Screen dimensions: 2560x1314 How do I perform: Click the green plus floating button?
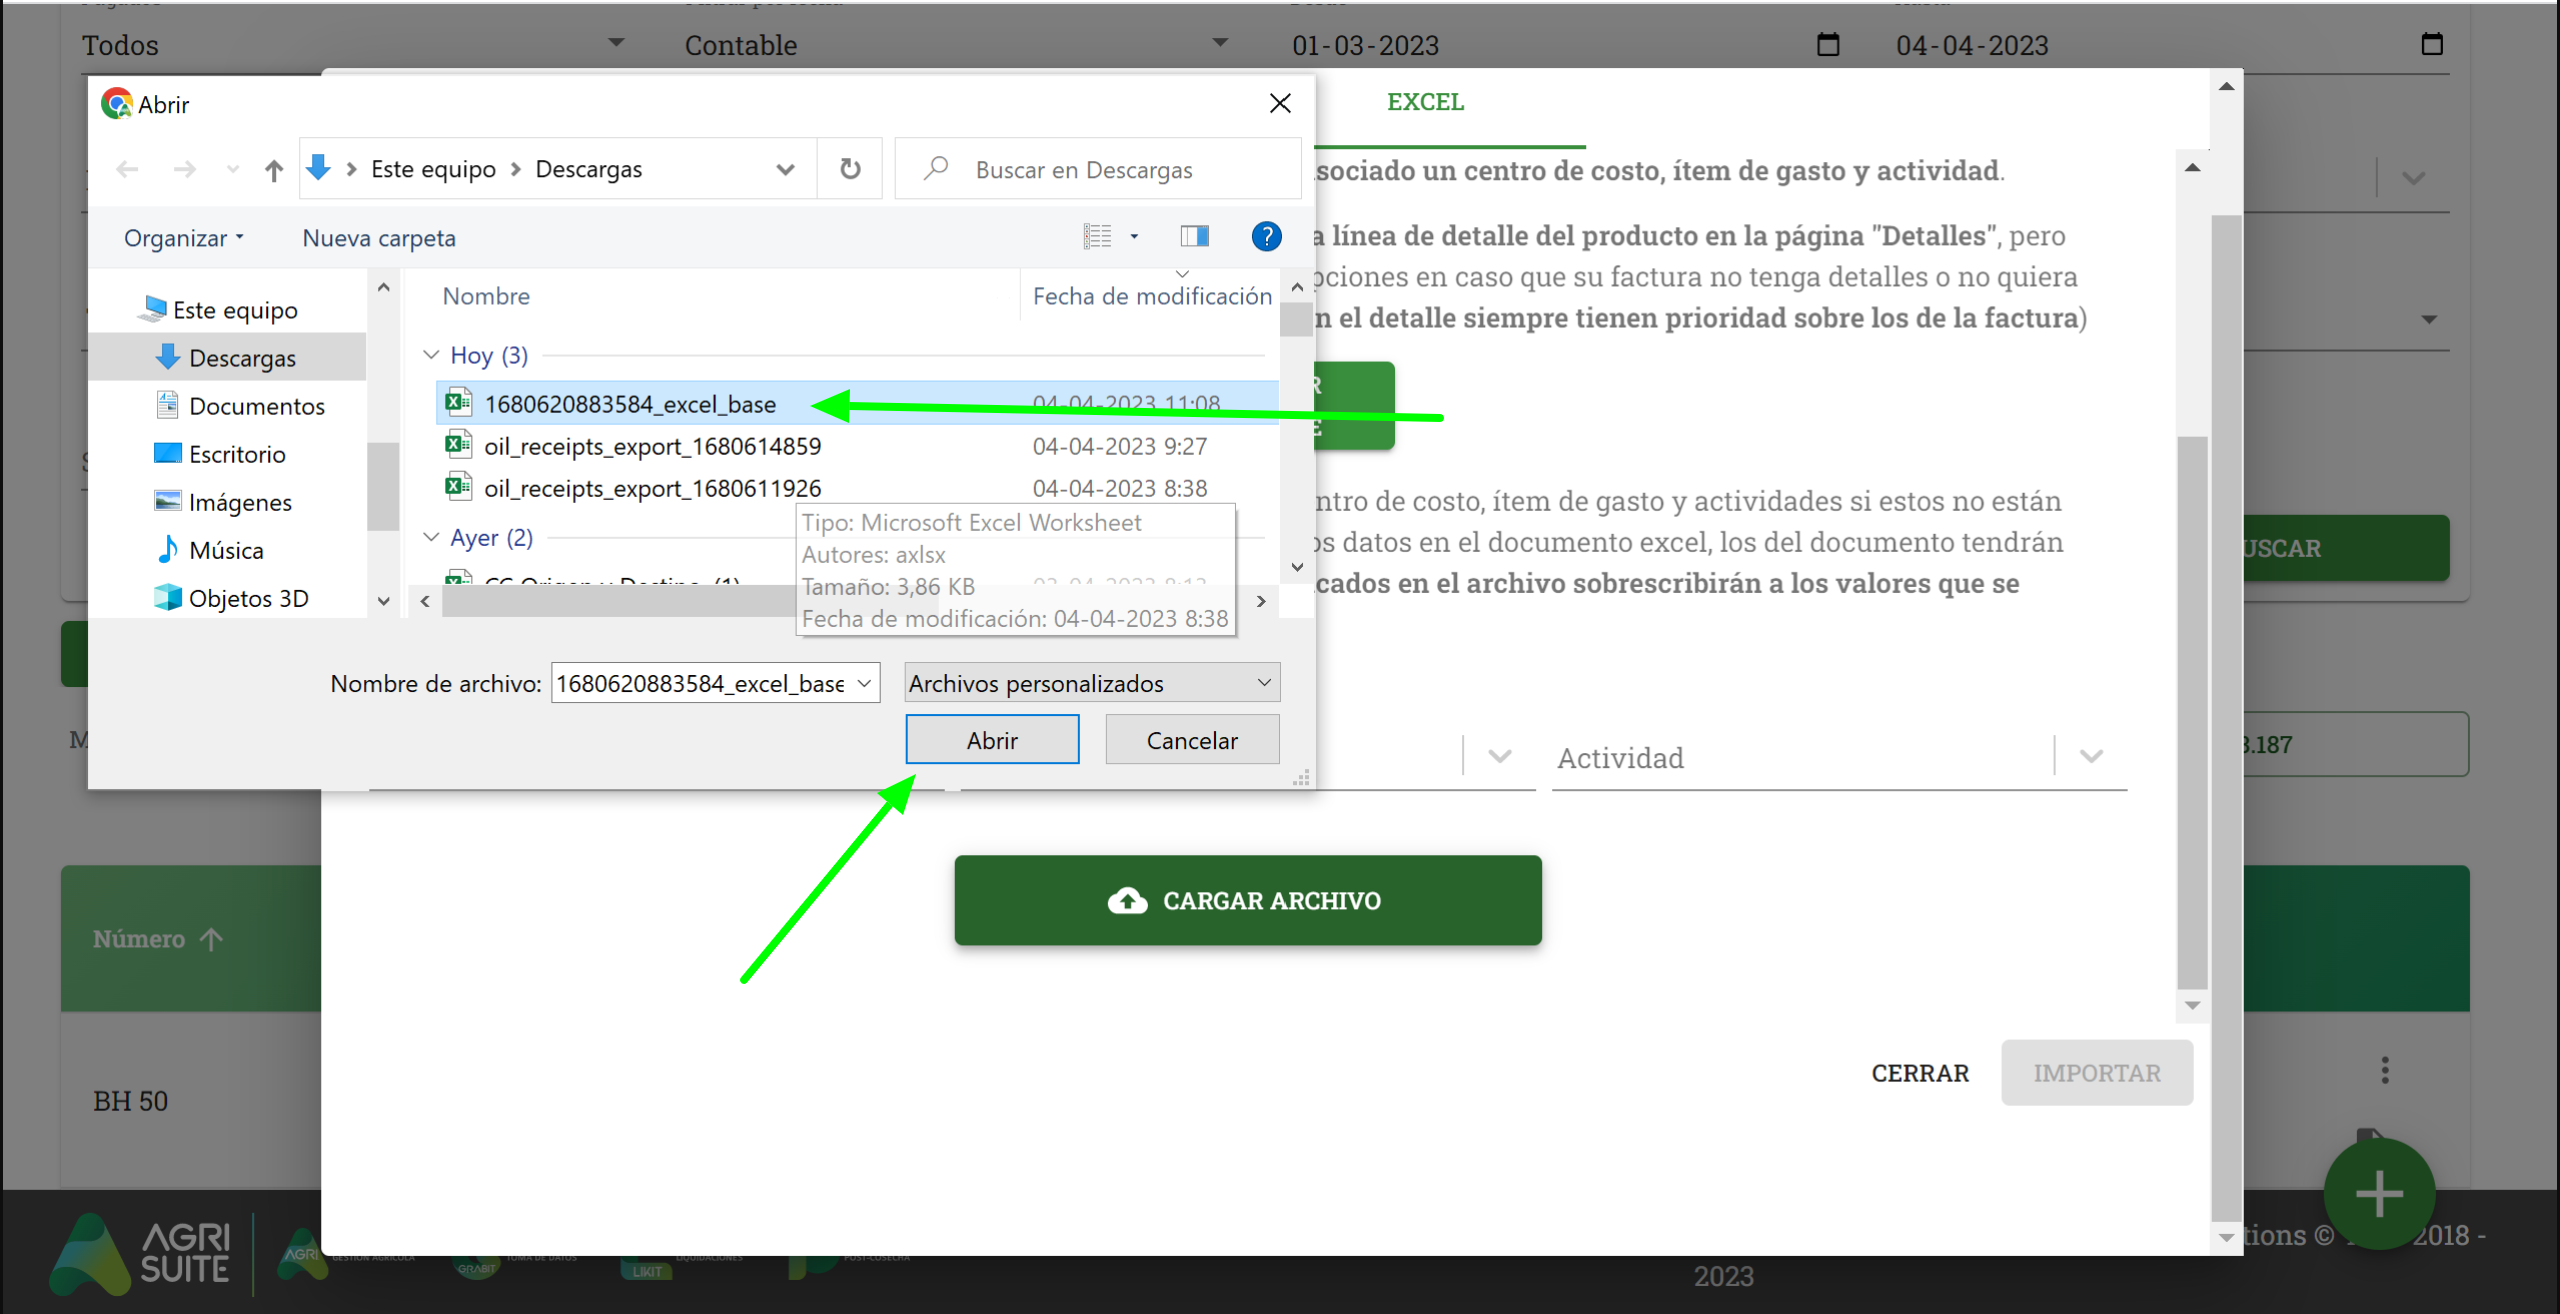2379,1194
